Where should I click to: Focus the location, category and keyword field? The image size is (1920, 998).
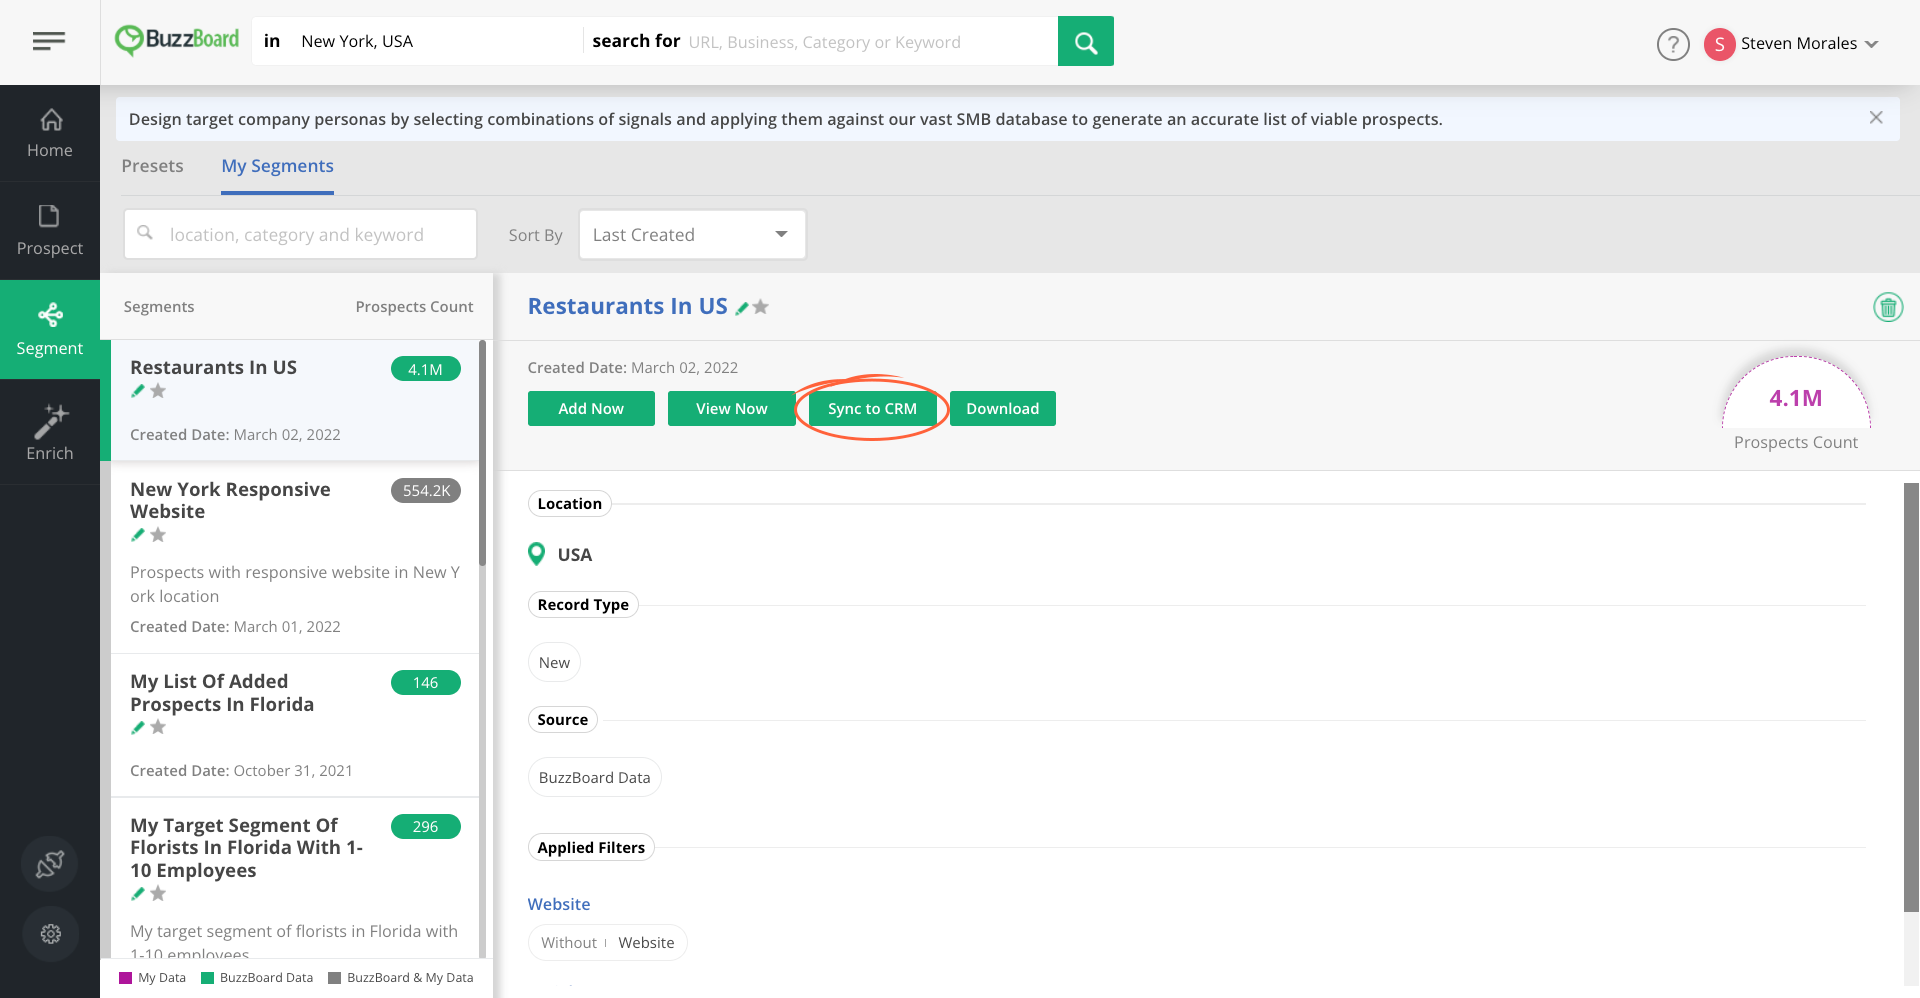300,235
